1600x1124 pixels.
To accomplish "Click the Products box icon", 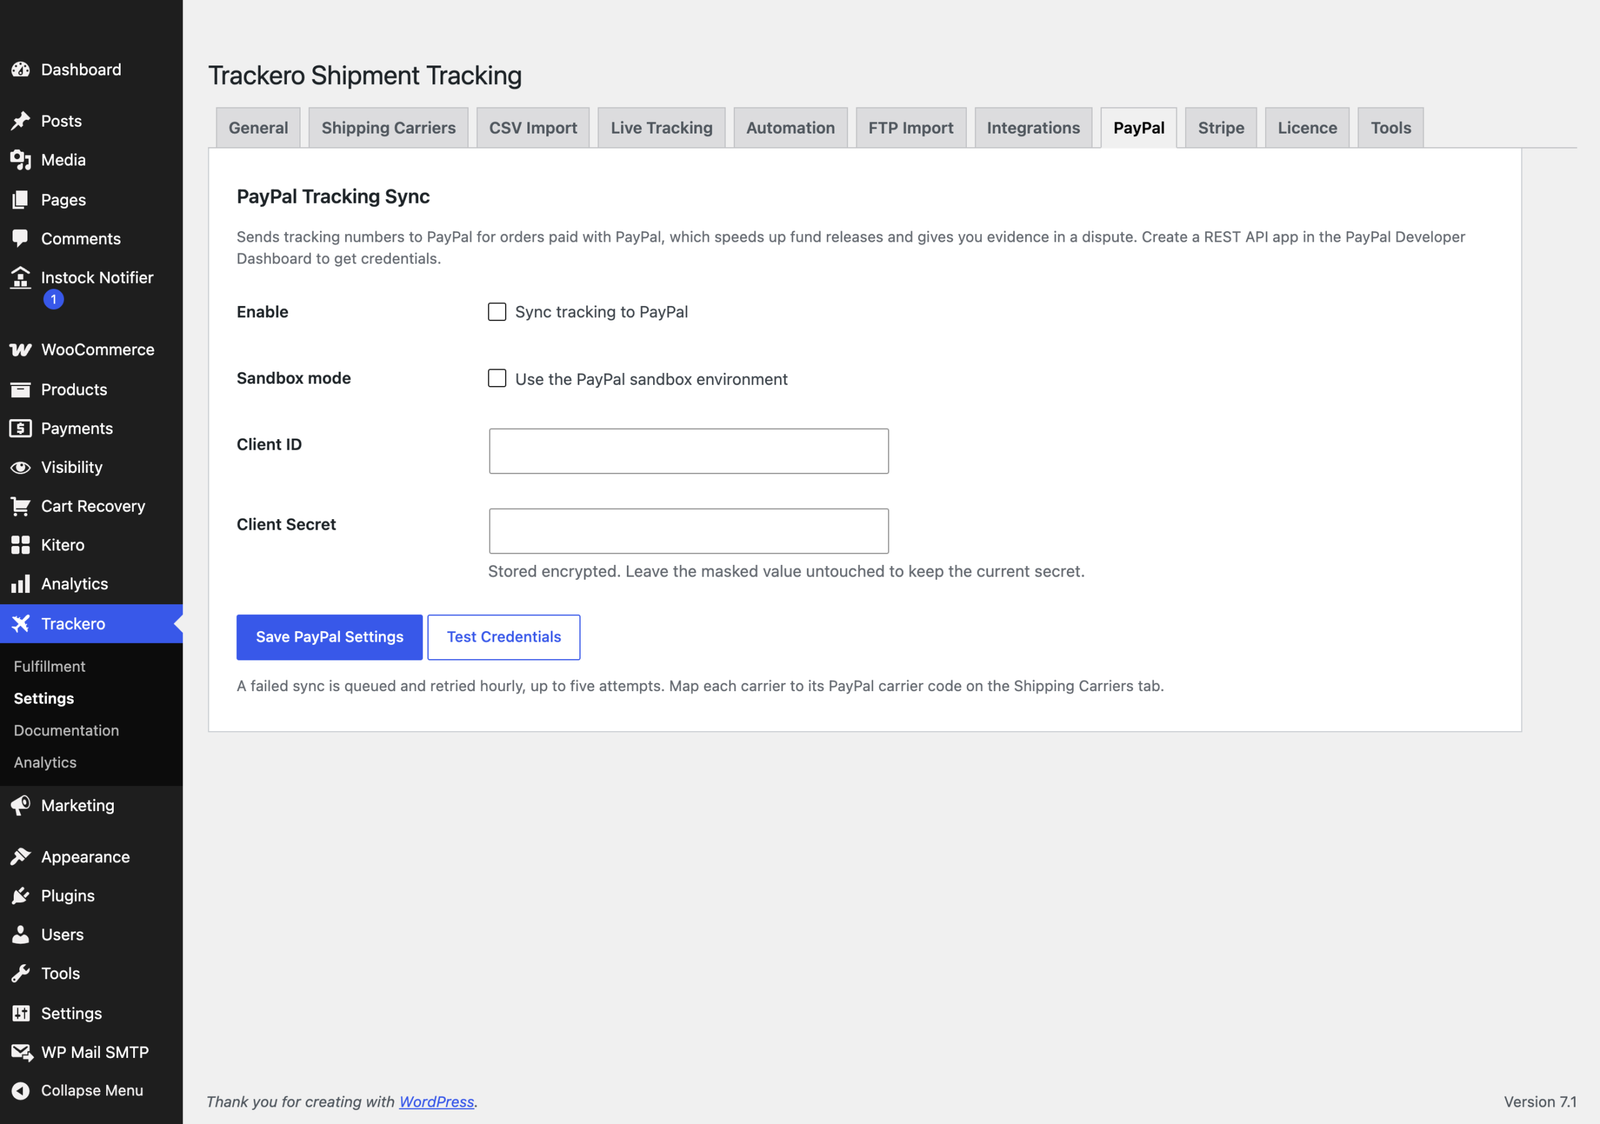I will click(20, 390).
